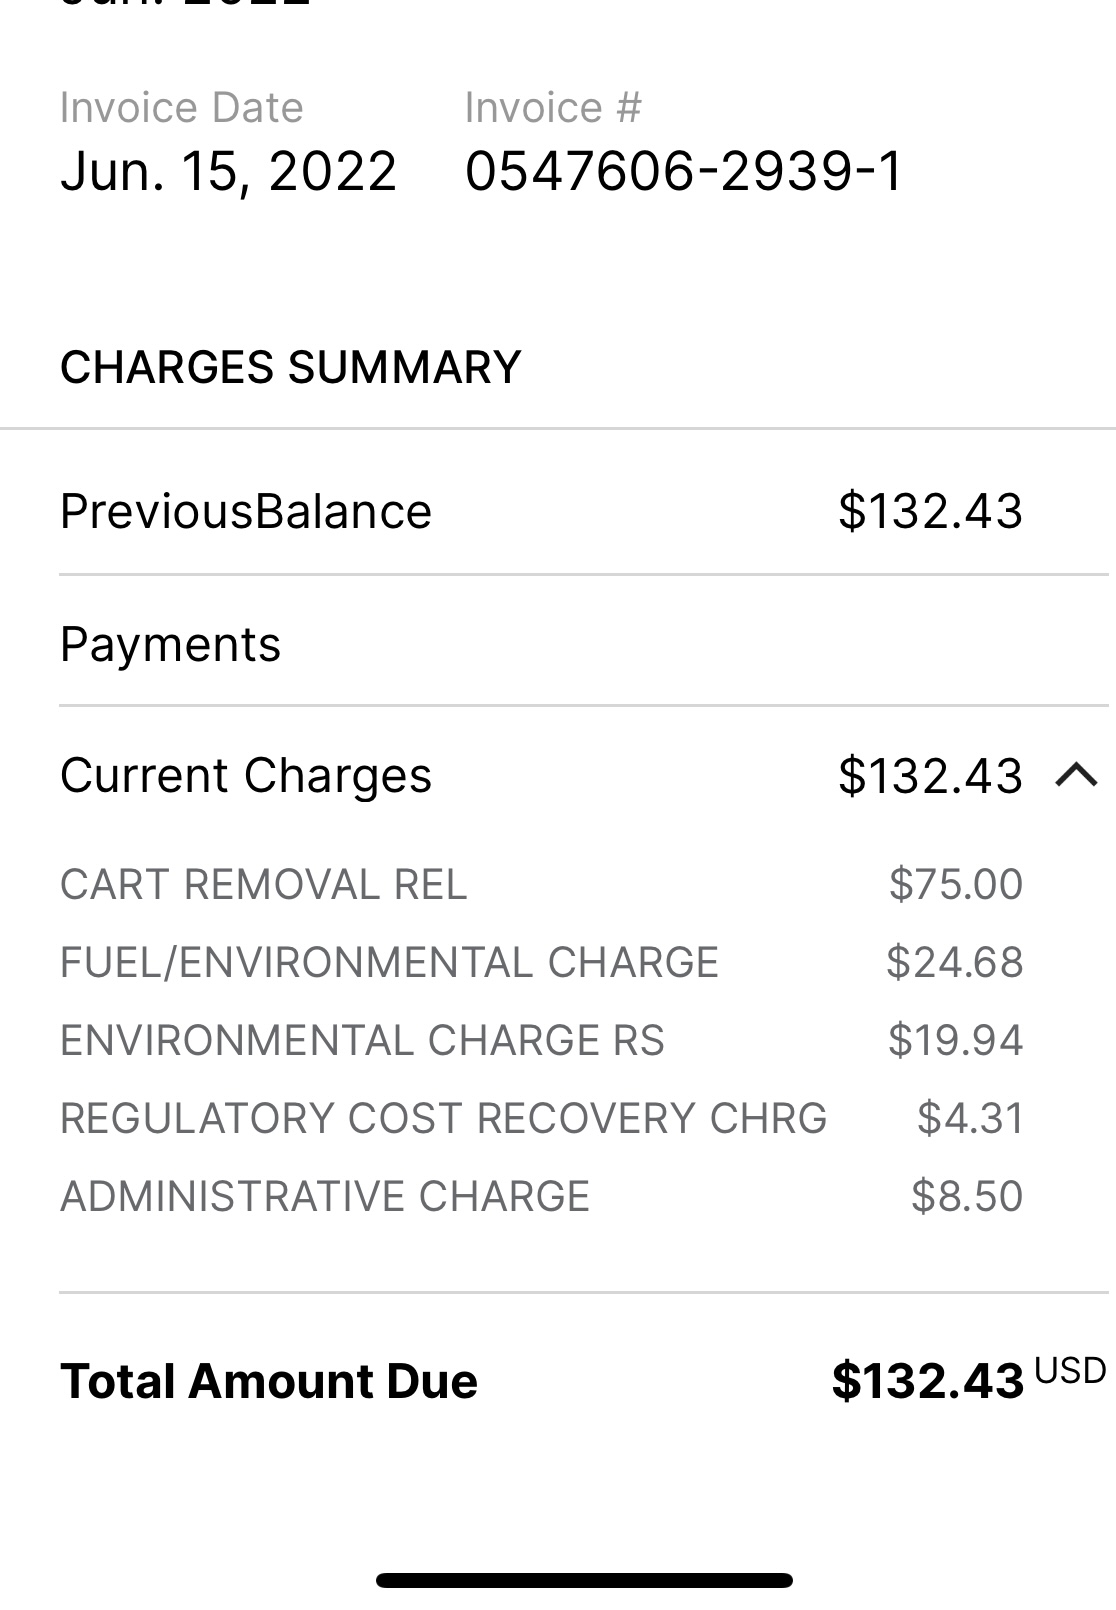Tap the FUEL/ENVIRONMENTAL CHARGE line
This screenshot has width=1116, height=1610.
[x=542, y=962]
